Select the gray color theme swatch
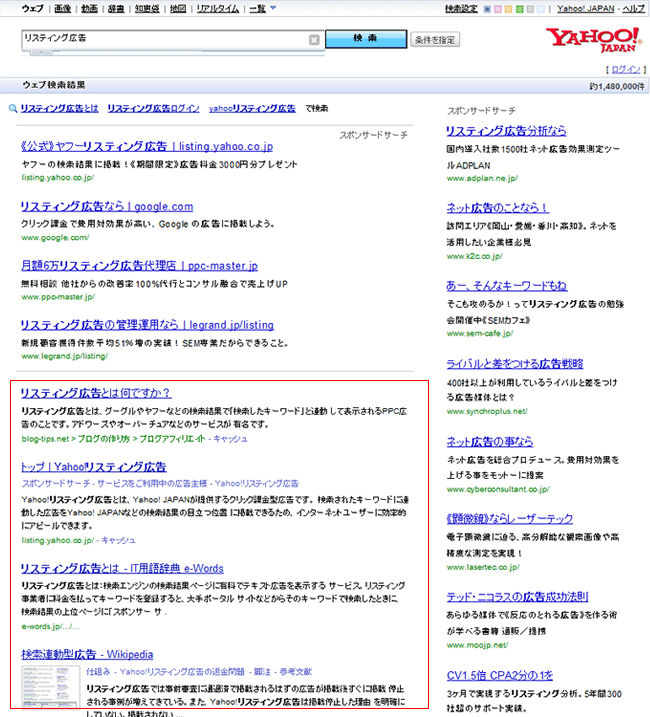 point(530,9)
